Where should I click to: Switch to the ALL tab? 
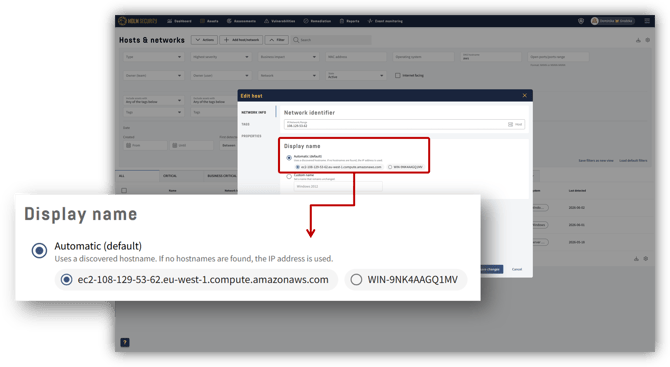point(137,176)
